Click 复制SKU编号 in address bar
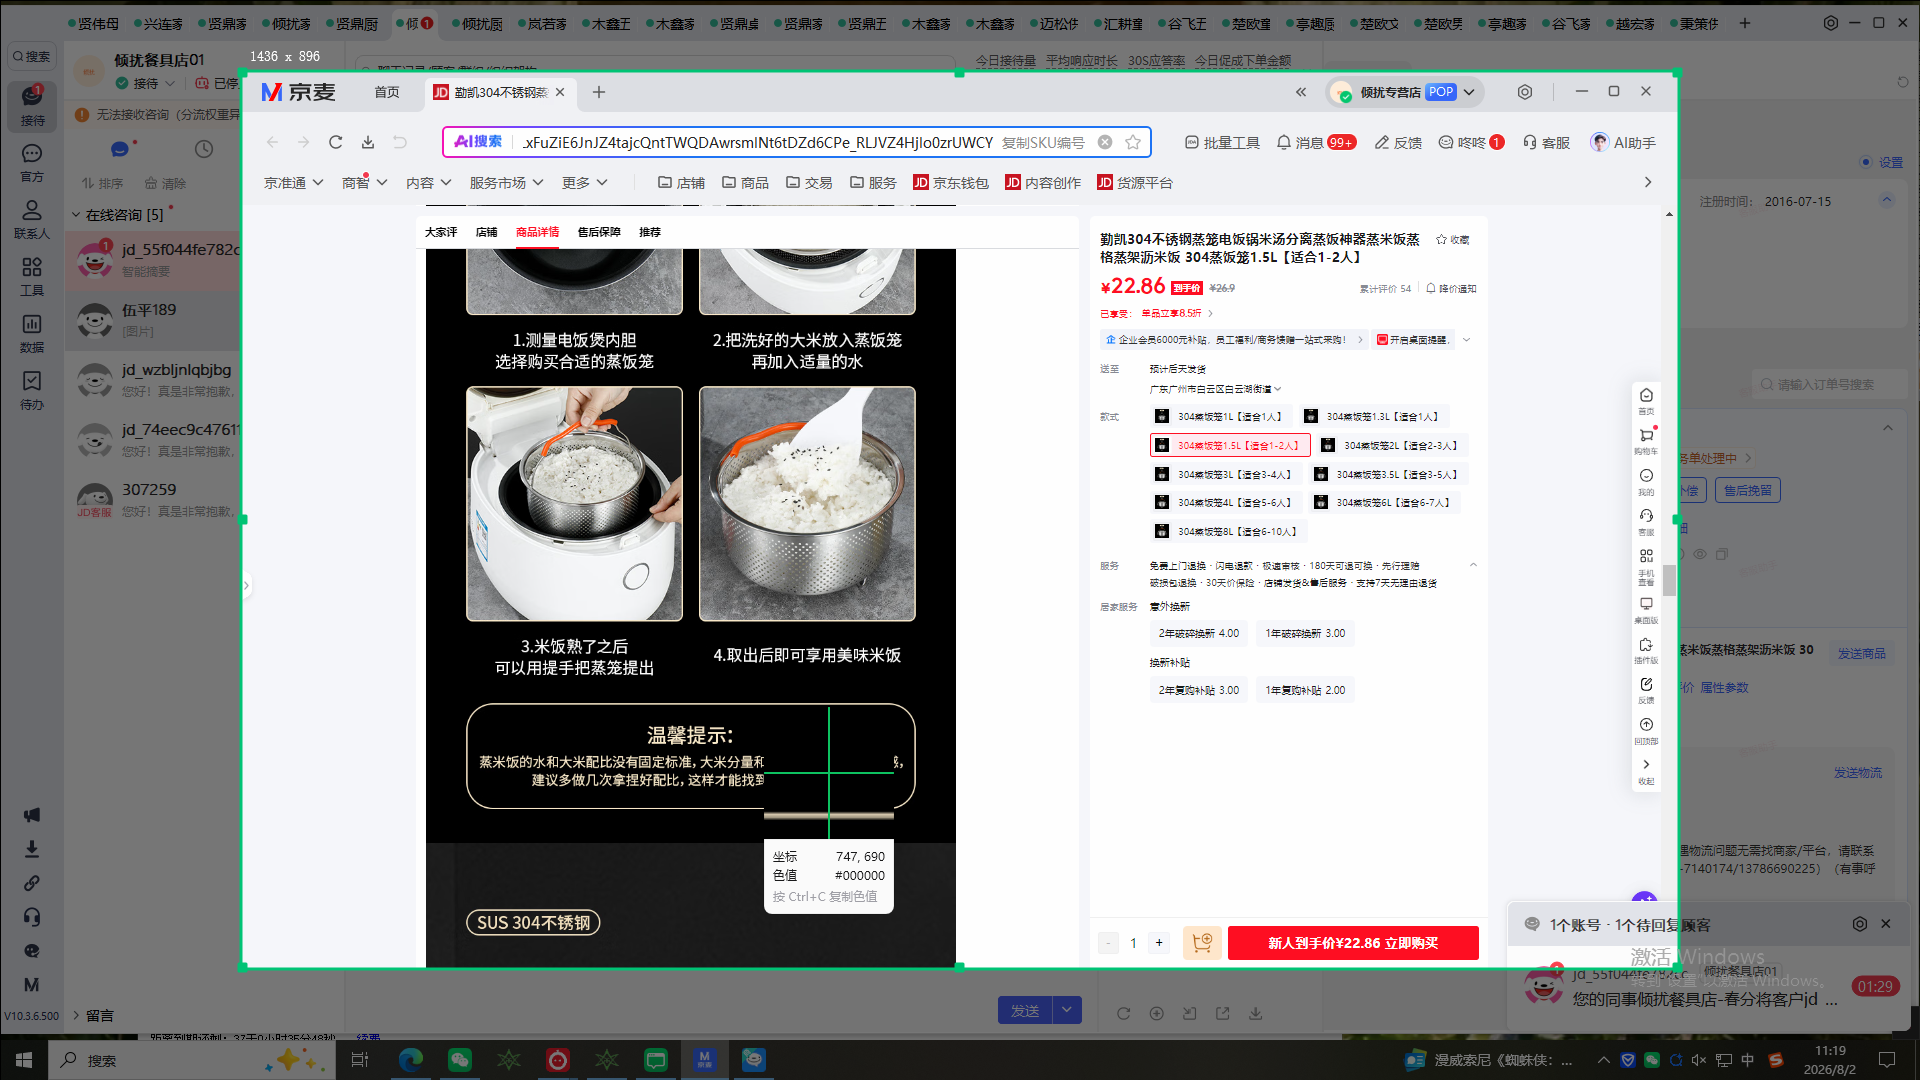Image resolution: width=1920 pixels, height=1080 pixels. [x=1043, y=143]
